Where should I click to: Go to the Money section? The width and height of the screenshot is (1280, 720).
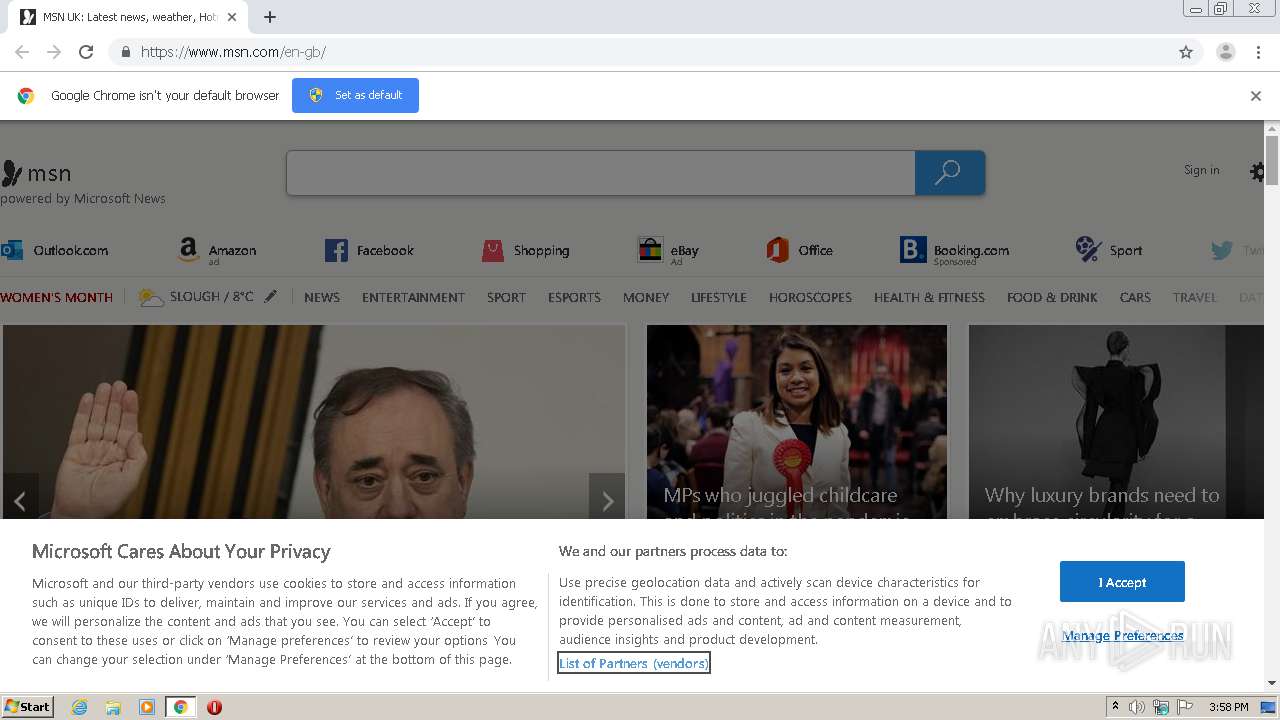(x=646, y=297)
